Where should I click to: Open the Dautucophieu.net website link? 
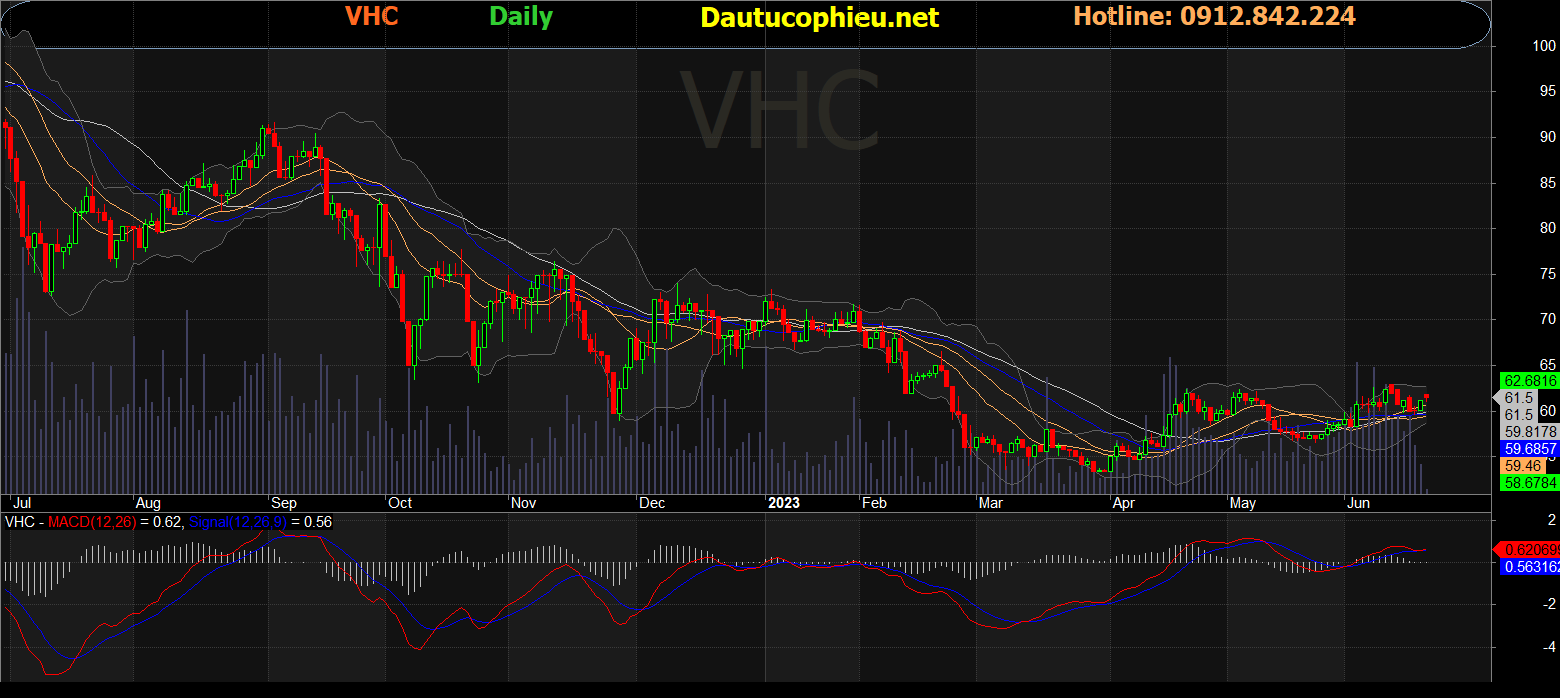tap(820, 18)
